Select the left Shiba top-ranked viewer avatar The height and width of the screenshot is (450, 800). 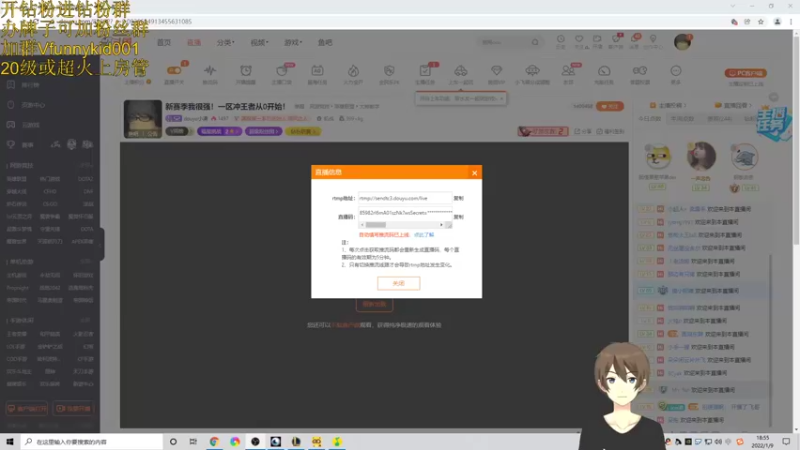[658, 156]
